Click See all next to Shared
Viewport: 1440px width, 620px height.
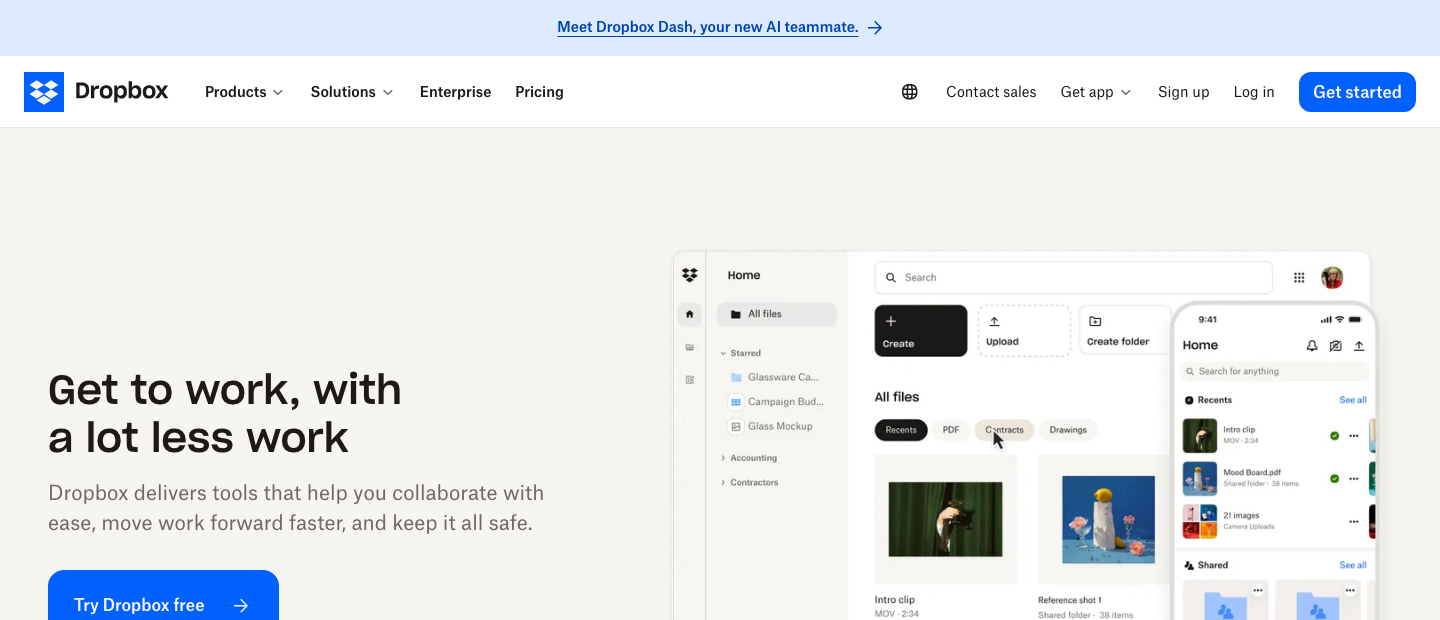click(1353, 565)
